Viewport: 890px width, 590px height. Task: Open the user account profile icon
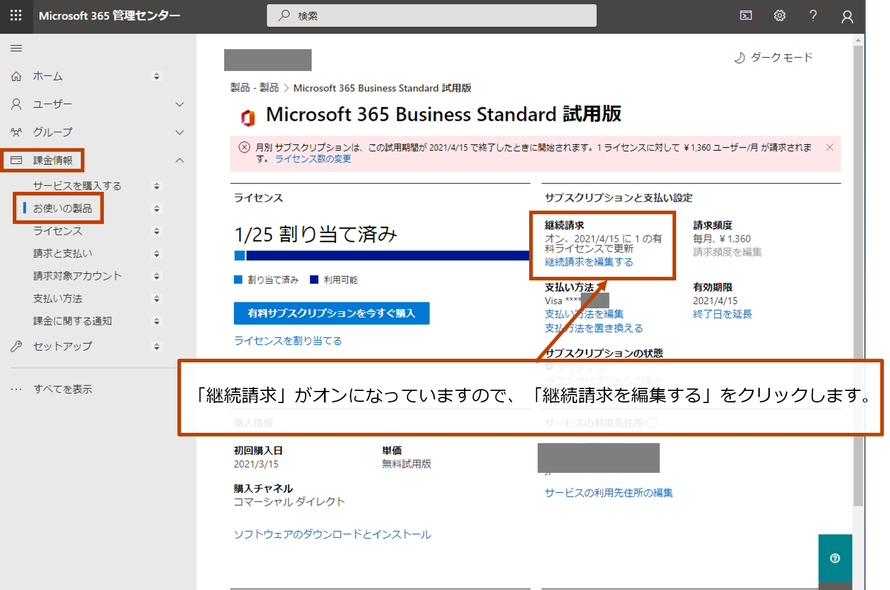point(847,16)
